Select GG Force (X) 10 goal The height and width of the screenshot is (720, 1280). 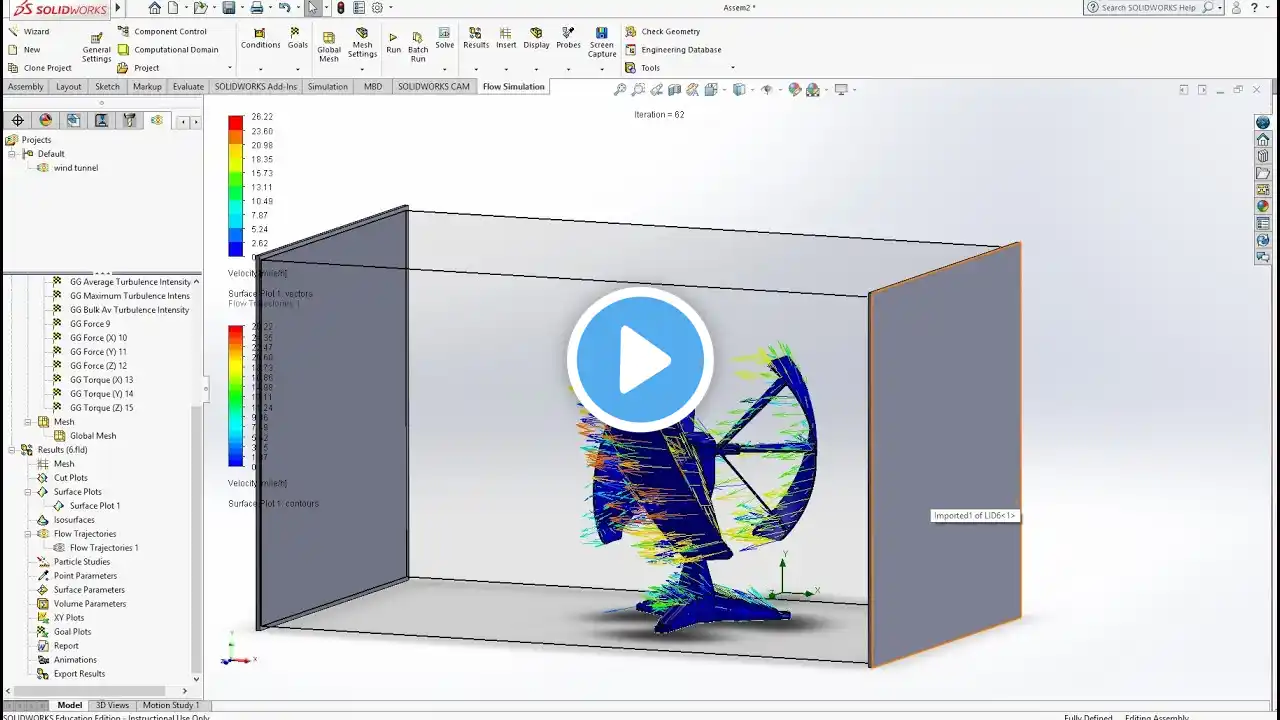(90, 338)
